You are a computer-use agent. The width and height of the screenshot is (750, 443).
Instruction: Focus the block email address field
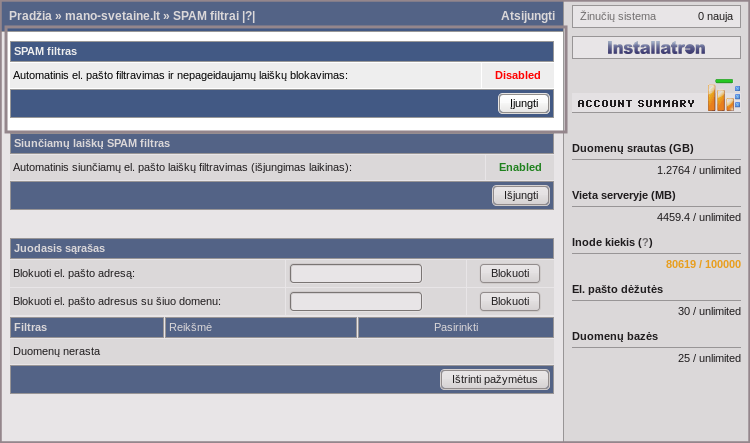[x=355, y=273]
